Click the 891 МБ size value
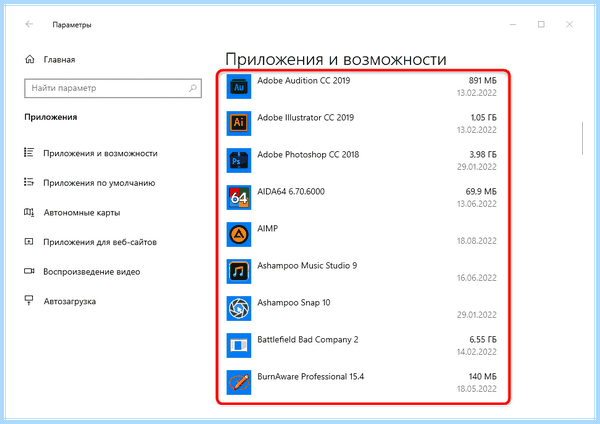The width and height of the screenshot is (600, 424). click(x=483, y=81)
